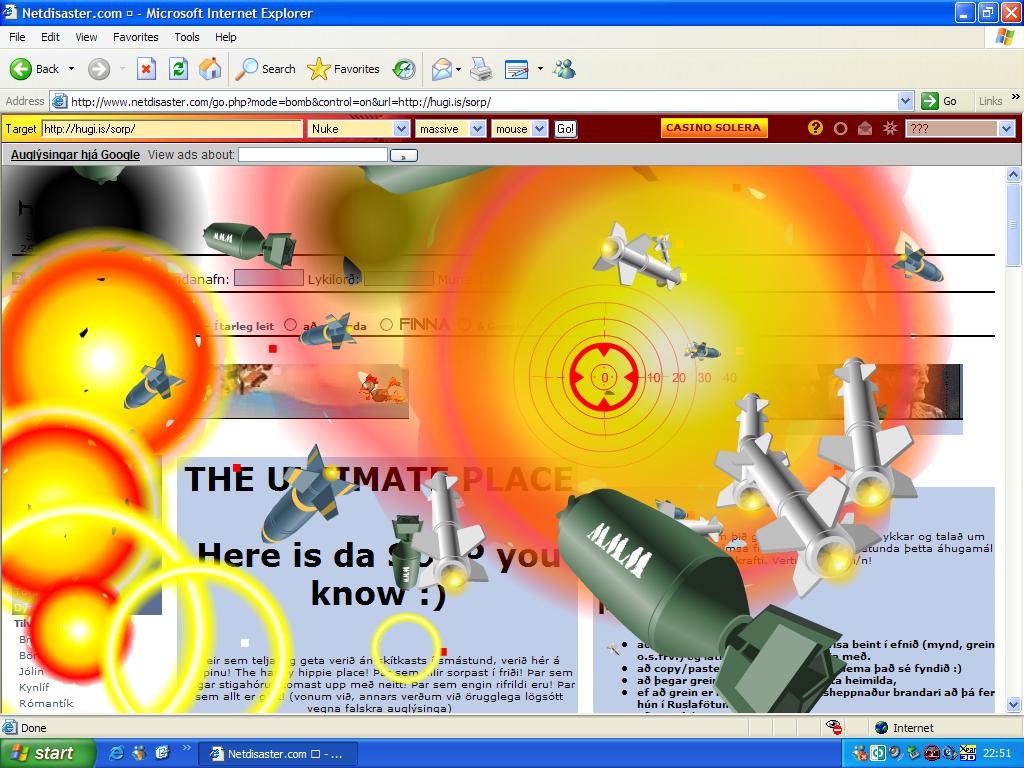Open the View menu

pyautogui.click(x=86, y=37)
